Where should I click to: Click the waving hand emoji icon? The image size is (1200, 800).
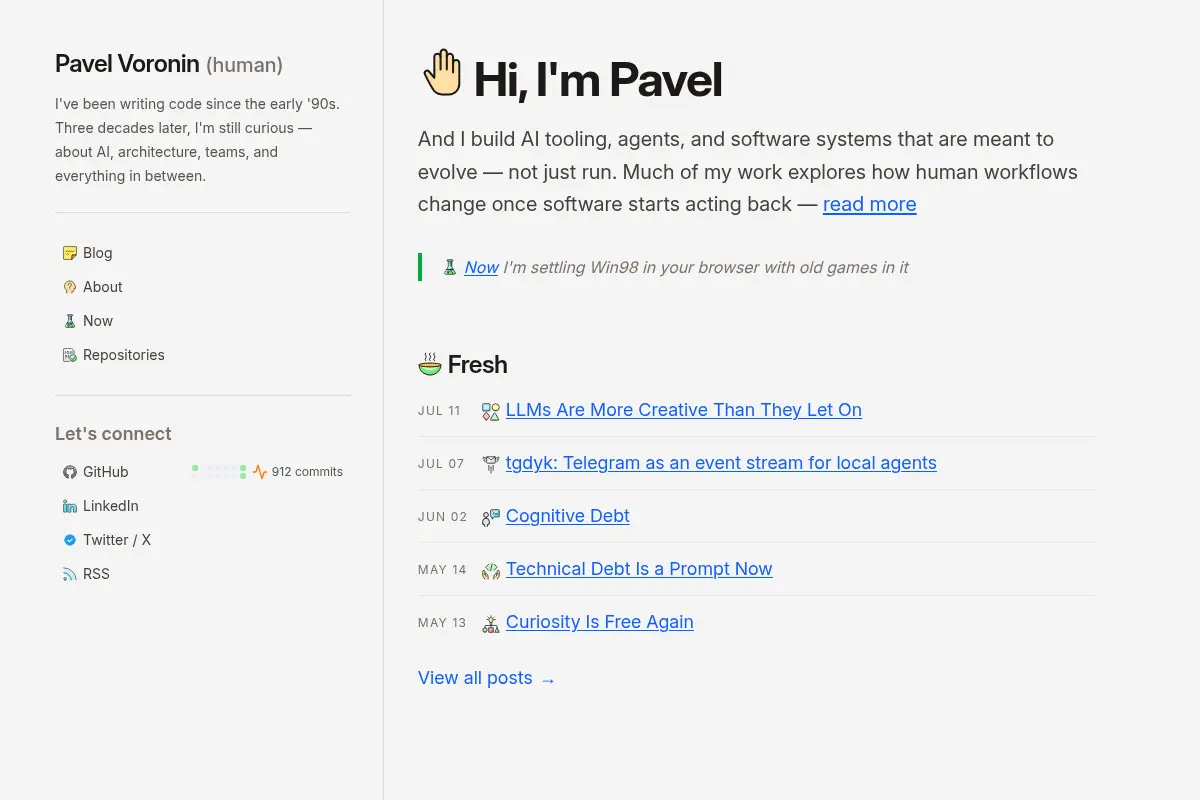coord(442,73)
